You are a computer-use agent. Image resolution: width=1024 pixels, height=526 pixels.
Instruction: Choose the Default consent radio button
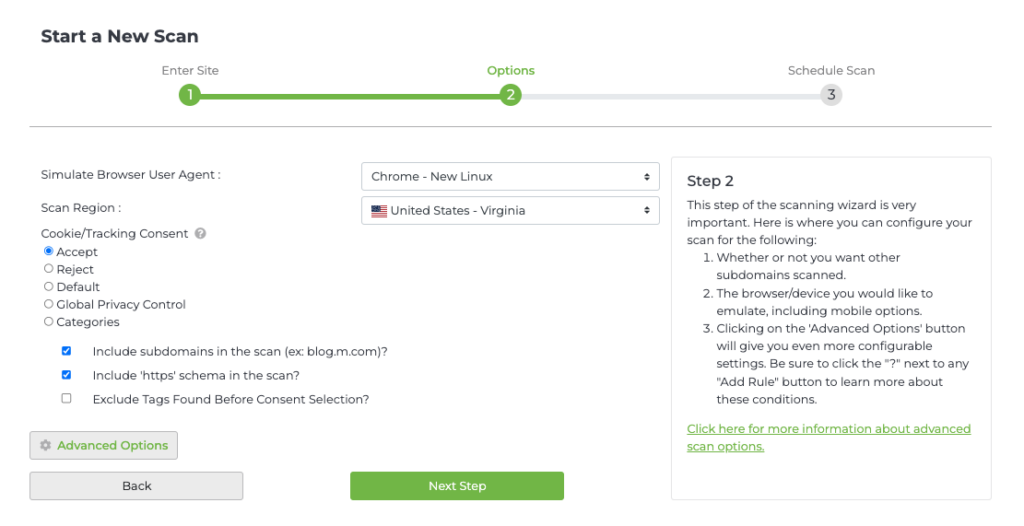(x=49, y=287)
